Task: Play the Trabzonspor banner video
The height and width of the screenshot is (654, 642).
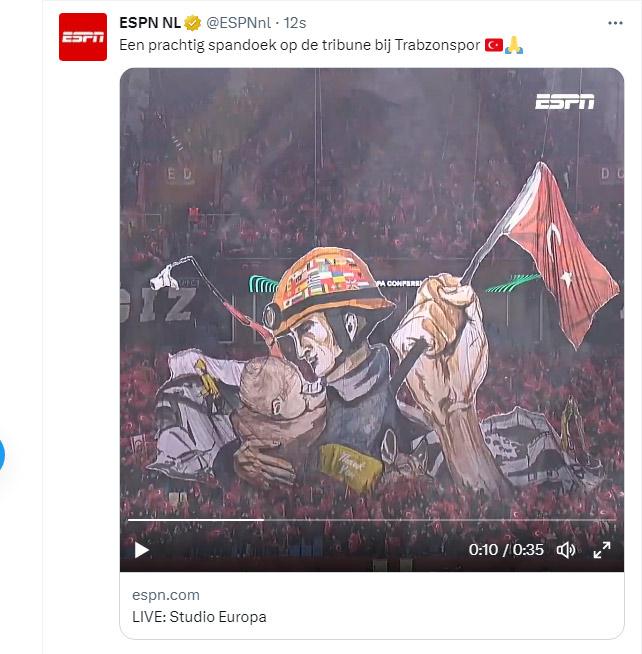Action: click(x=142, y=549)
